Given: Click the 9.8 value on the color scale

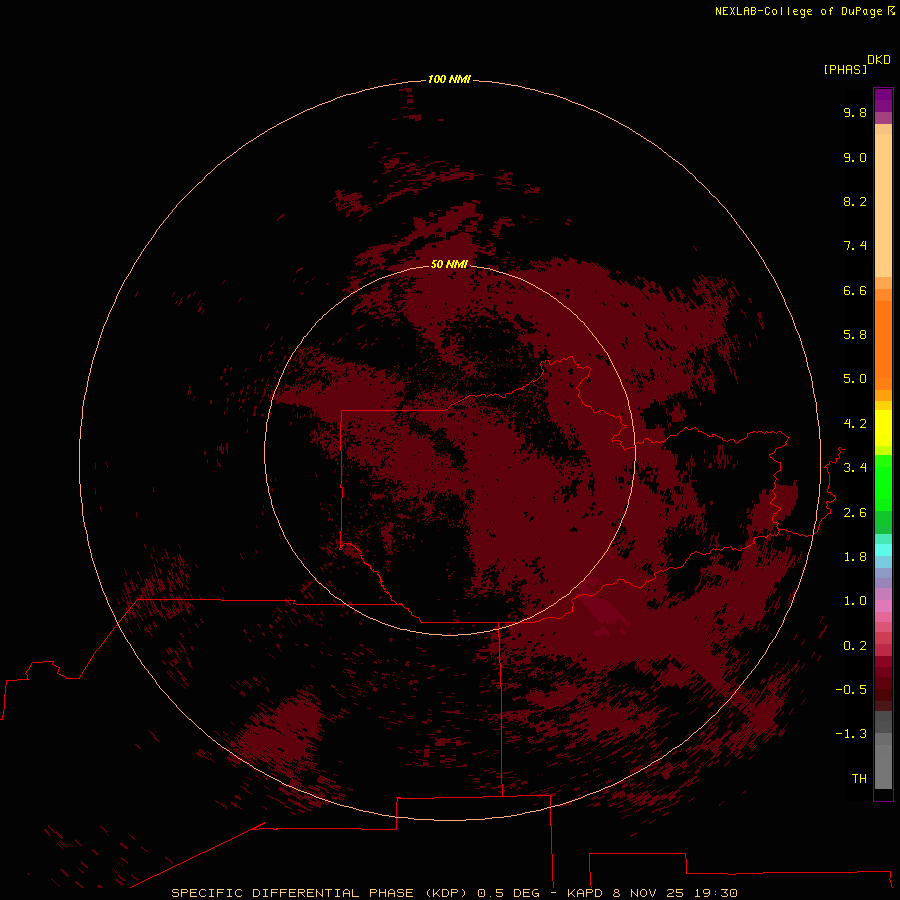Looking at the screenshot, I should [855, 112].
